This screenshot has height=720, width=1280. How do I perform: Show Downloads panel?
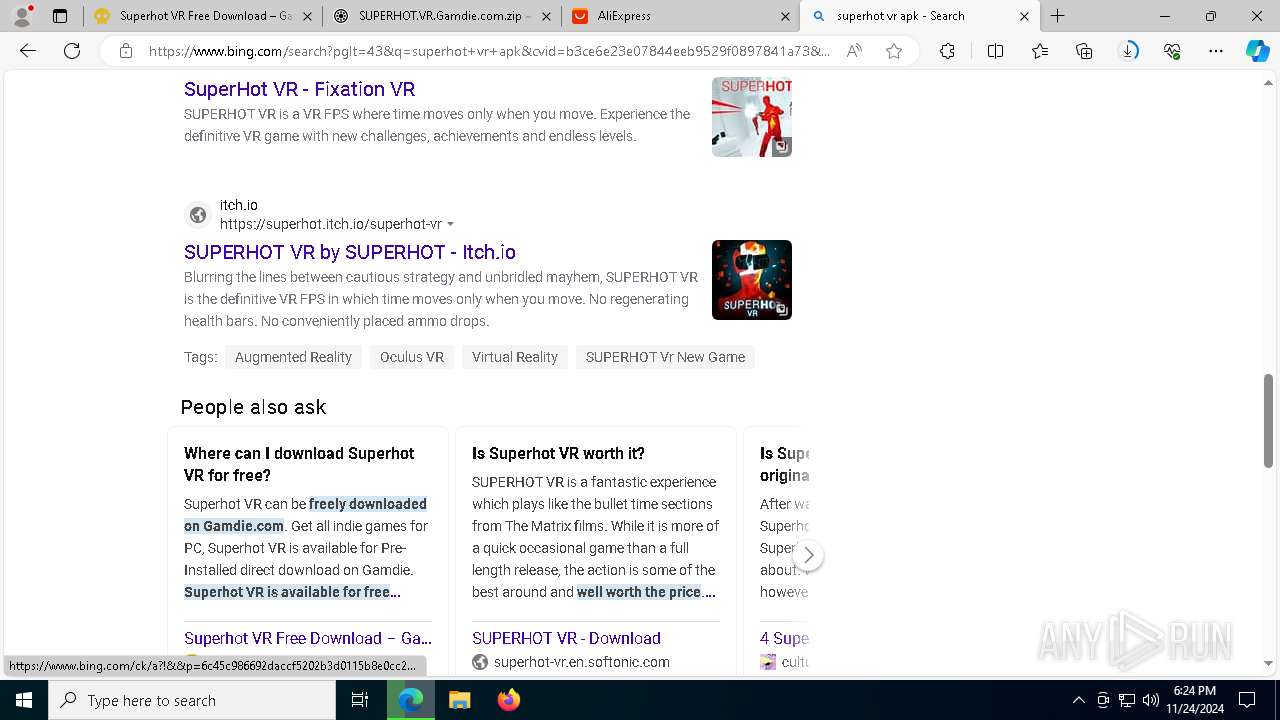[1128, 51]
